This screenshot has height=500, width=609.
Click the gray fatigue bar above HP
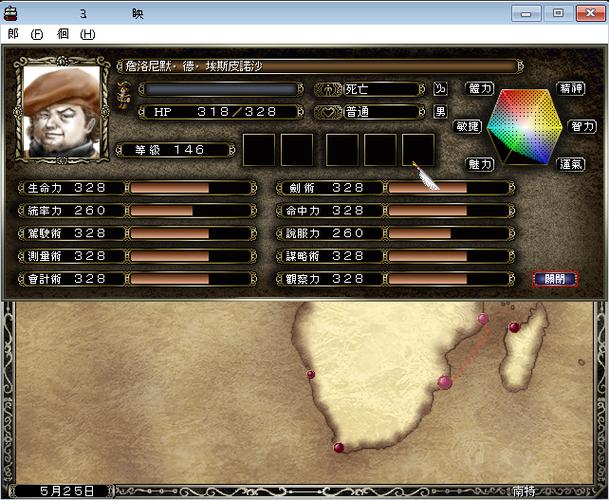point(221,89)
